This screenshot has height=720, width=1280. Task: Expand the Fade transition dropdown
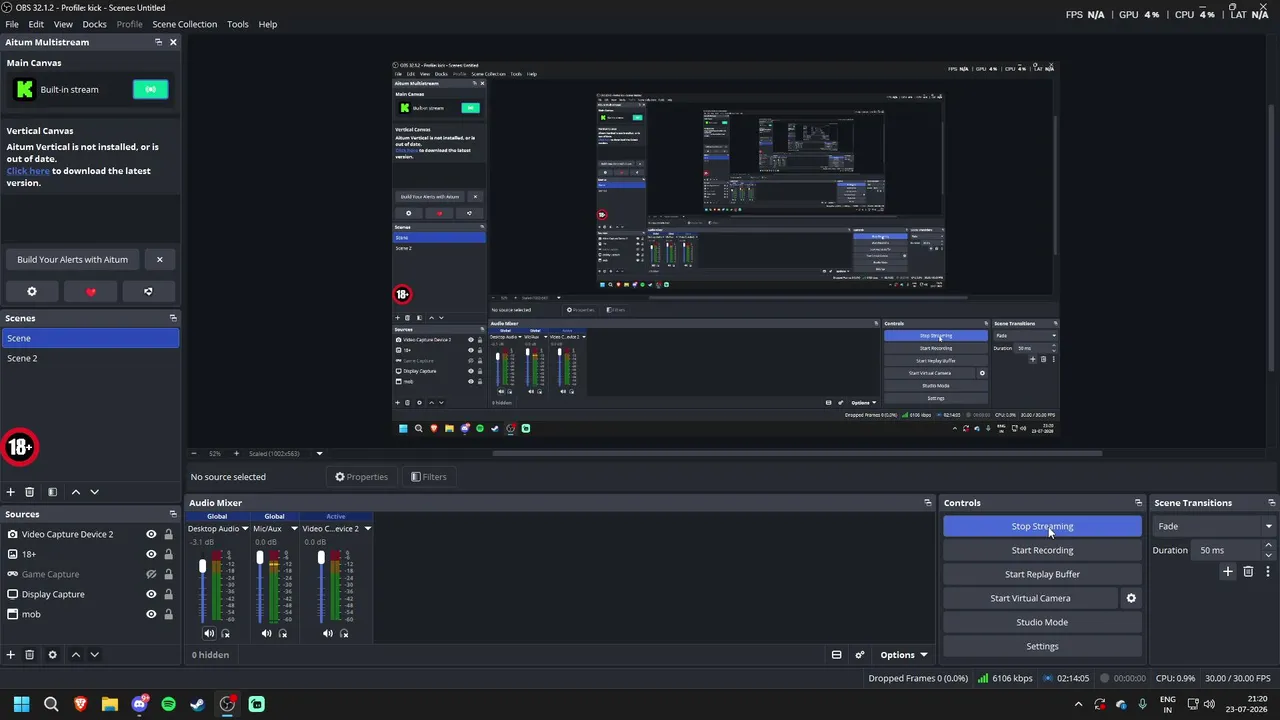1215,526
